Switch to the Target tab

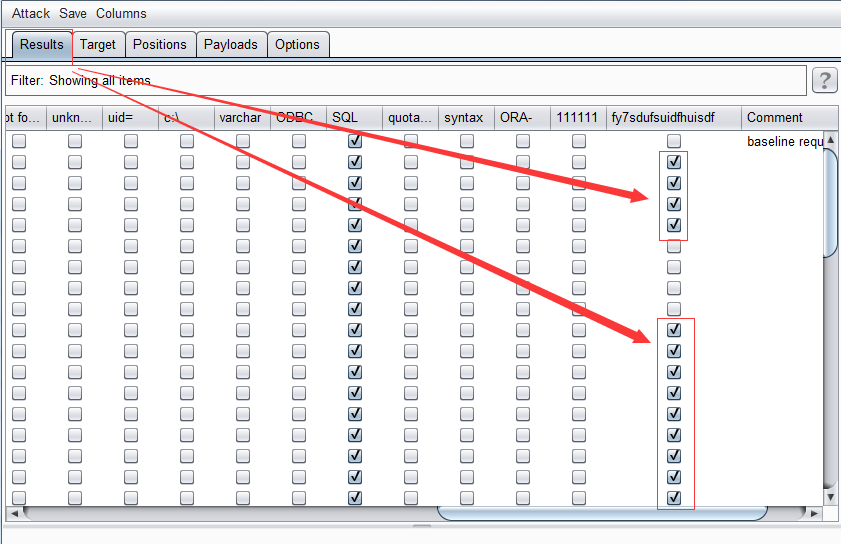pos(98,45)
